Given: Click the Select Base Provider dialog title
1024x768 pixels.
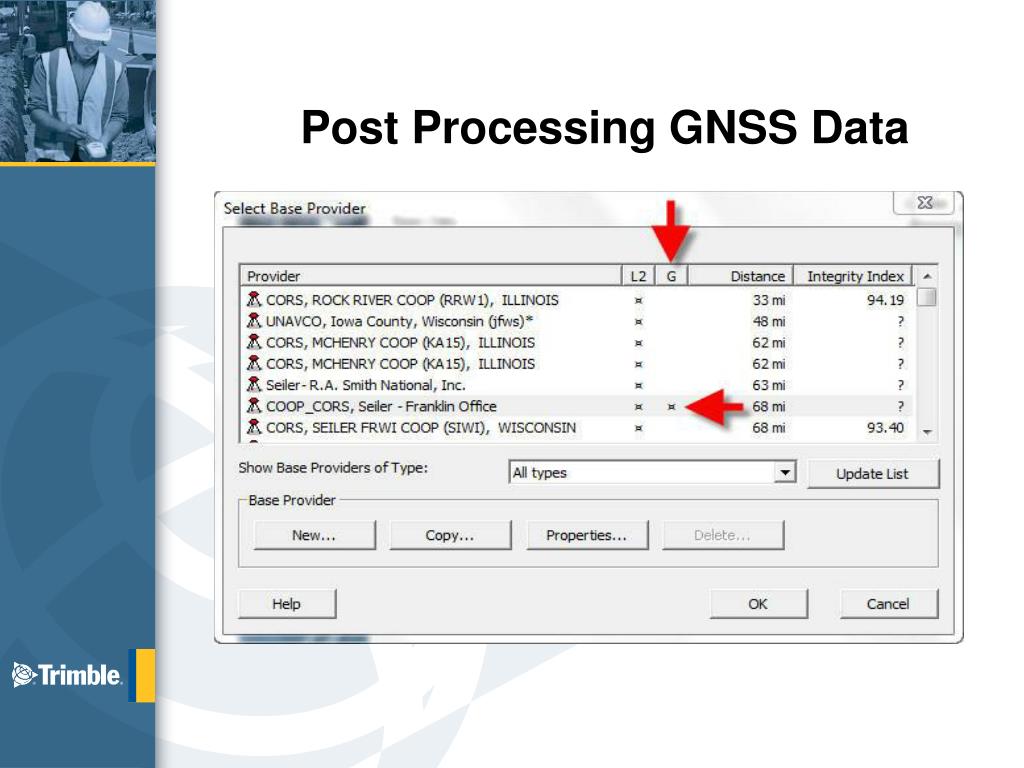Looking at the screenshot, I should [295, 208].
